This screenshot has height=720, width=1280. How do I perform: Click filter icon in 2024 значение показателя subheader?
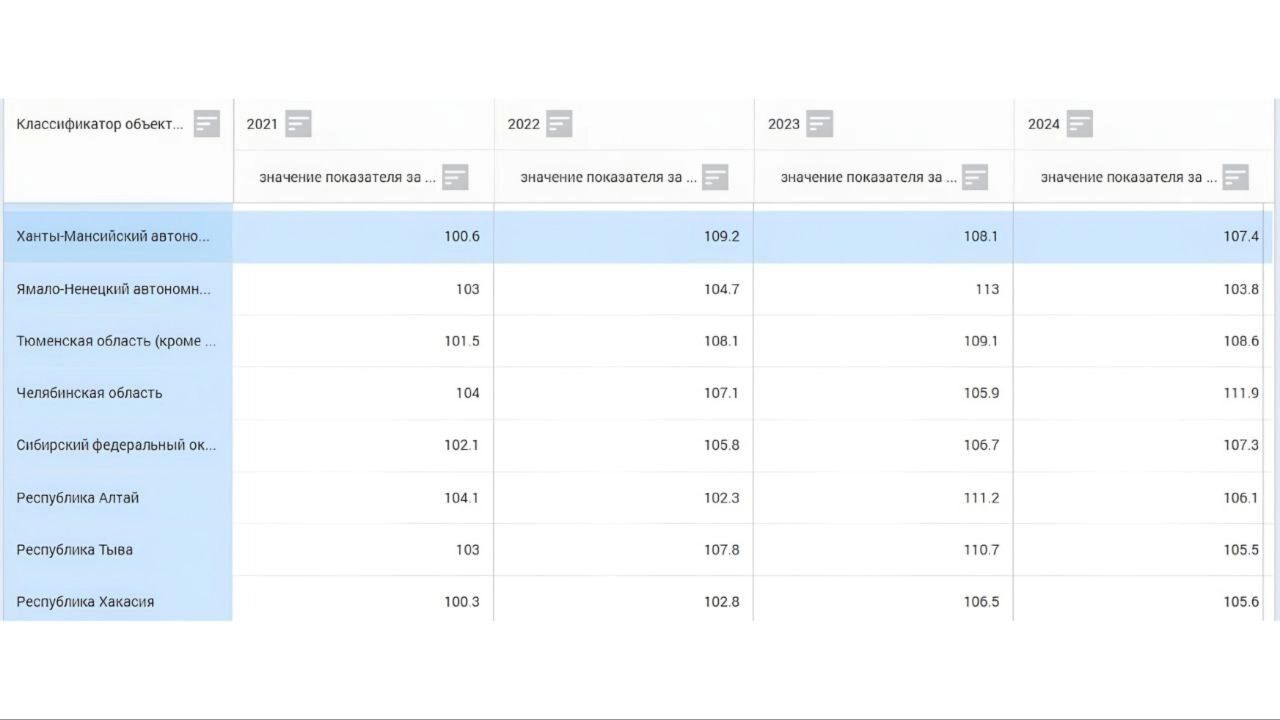click(x=1236, y=177)
